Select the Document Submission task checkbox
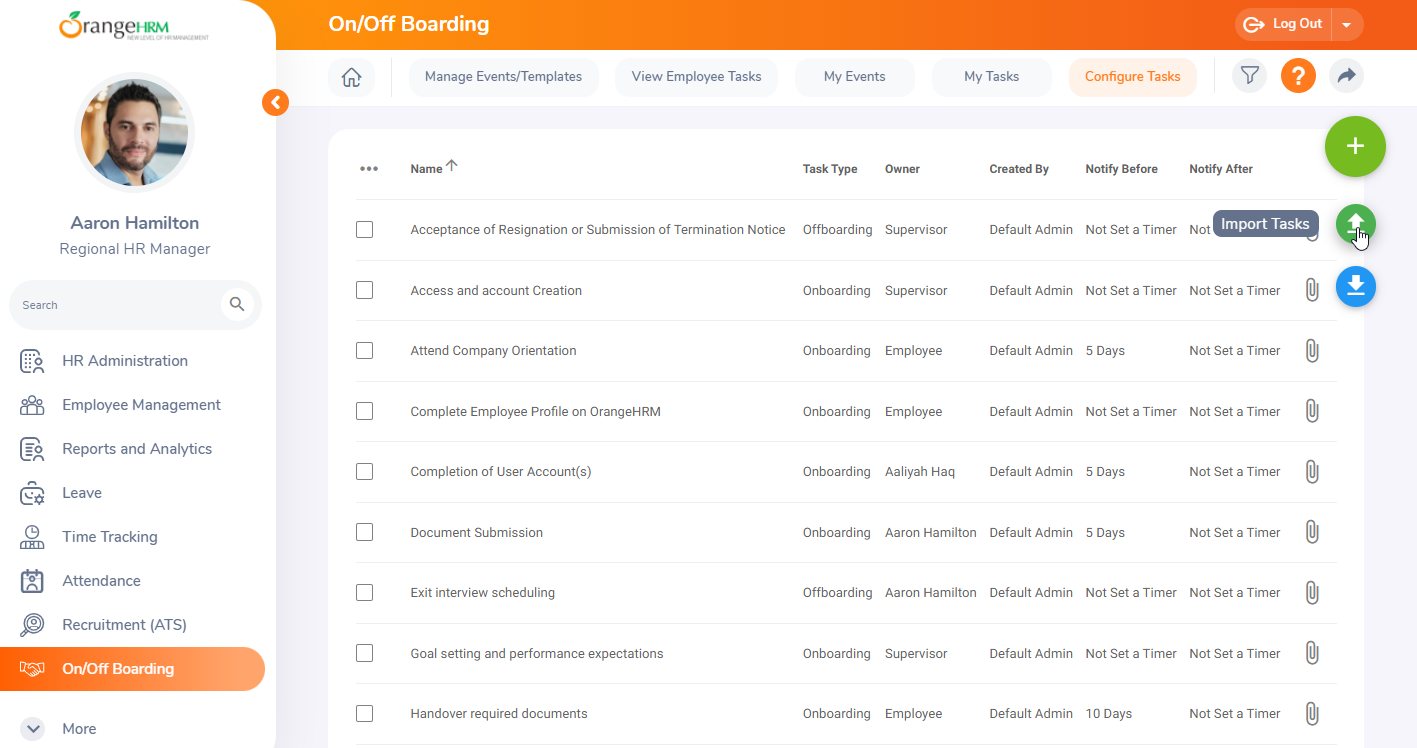 point(365,532)
